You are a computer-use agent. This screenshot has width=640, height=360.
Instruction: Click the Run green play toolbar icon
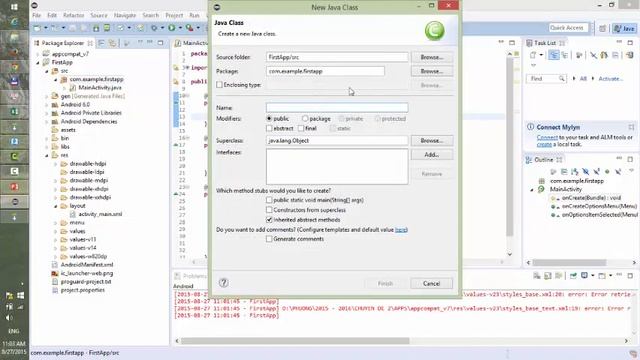click(172, 28)
